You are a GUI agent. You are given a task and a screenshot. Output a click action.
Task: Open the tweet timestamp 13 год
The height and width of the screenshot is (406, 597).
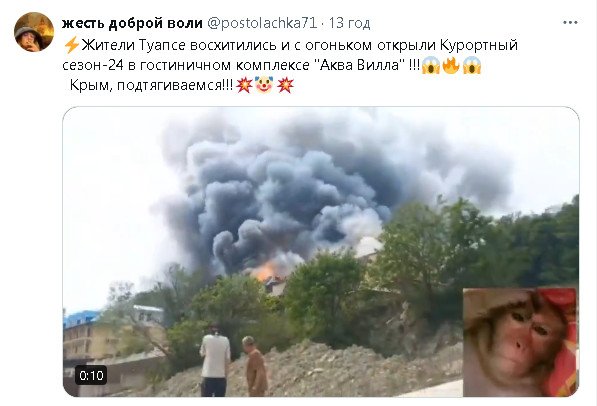pos(349,23)
